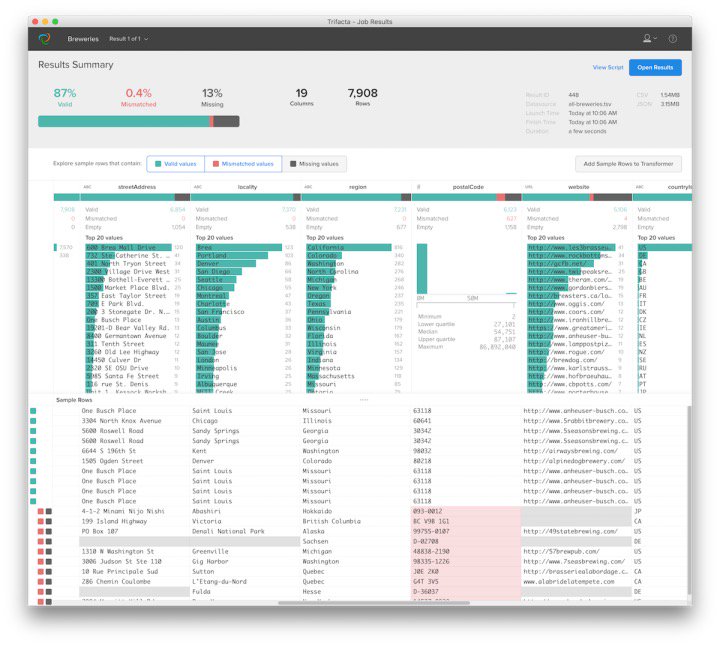The height and width of the screenshot is (646, 720).
Task: Click the red mismatch indicator for PO Box 107
Action: (x=40, y=531)
